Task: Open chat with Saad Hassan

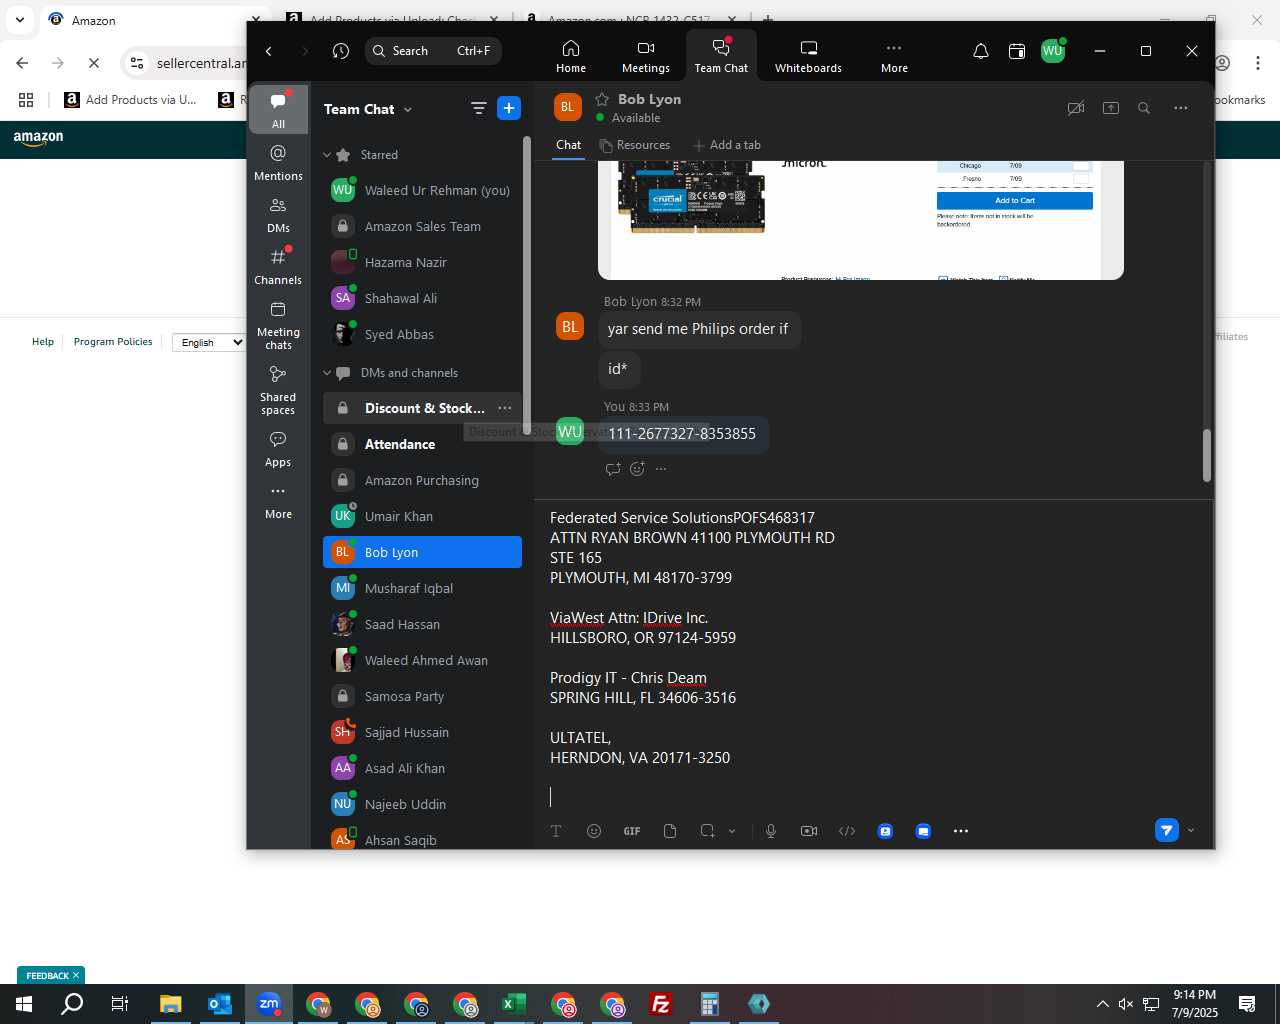Action: point(422,624)
